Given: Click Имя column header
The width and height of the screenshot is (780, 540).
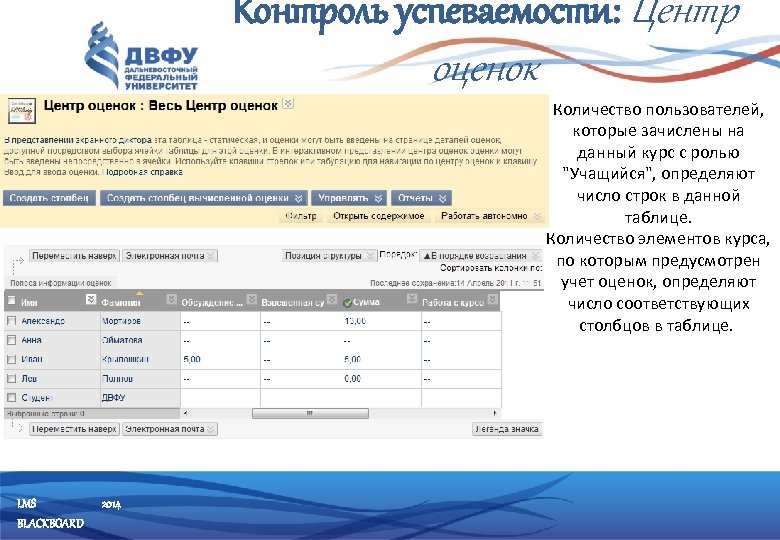Looking at the screenshot, I should (29, 302).
